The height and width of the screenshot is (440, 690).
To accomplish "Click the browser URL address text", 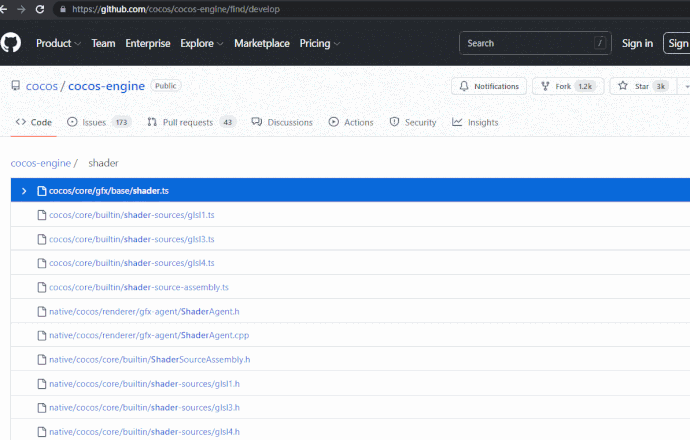I will (176, 9).
